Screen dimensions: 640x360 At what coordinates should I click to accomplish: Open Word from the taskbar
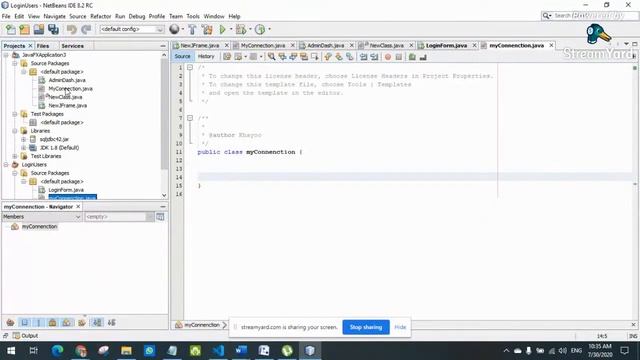point(241,351)
